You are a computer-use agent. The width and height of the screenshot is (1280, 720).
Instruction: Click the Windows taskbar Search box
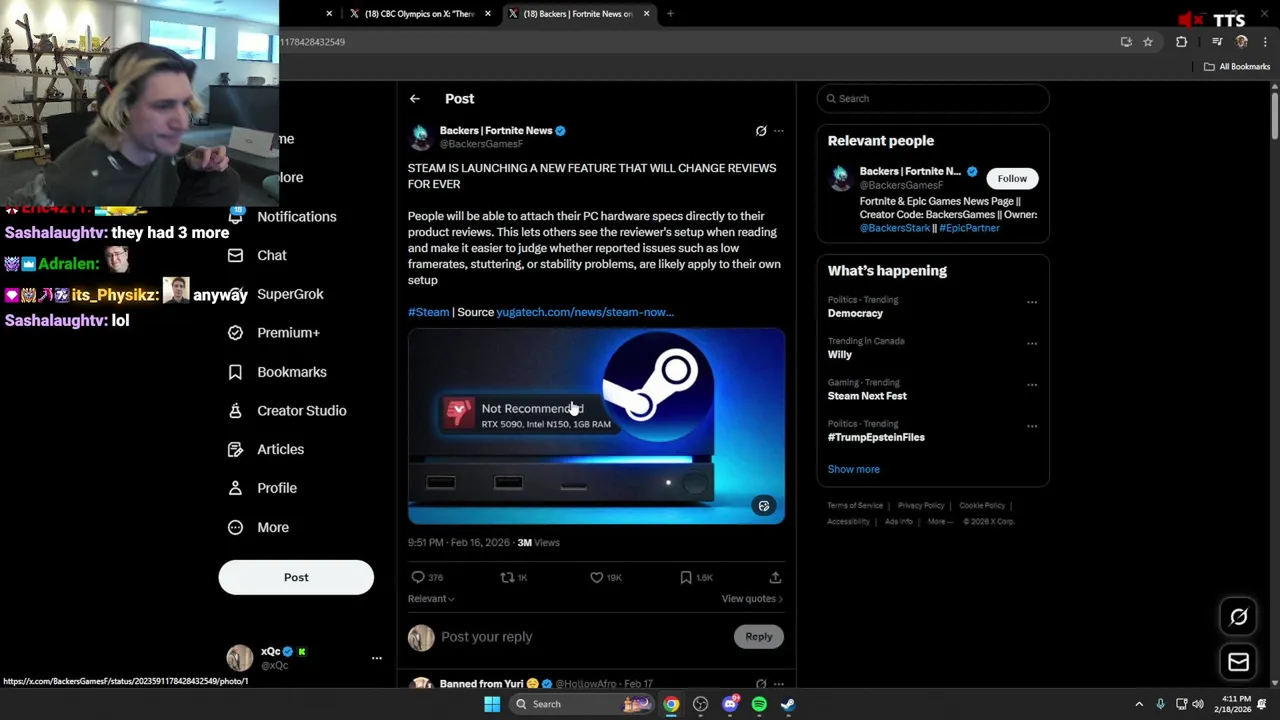583,704
